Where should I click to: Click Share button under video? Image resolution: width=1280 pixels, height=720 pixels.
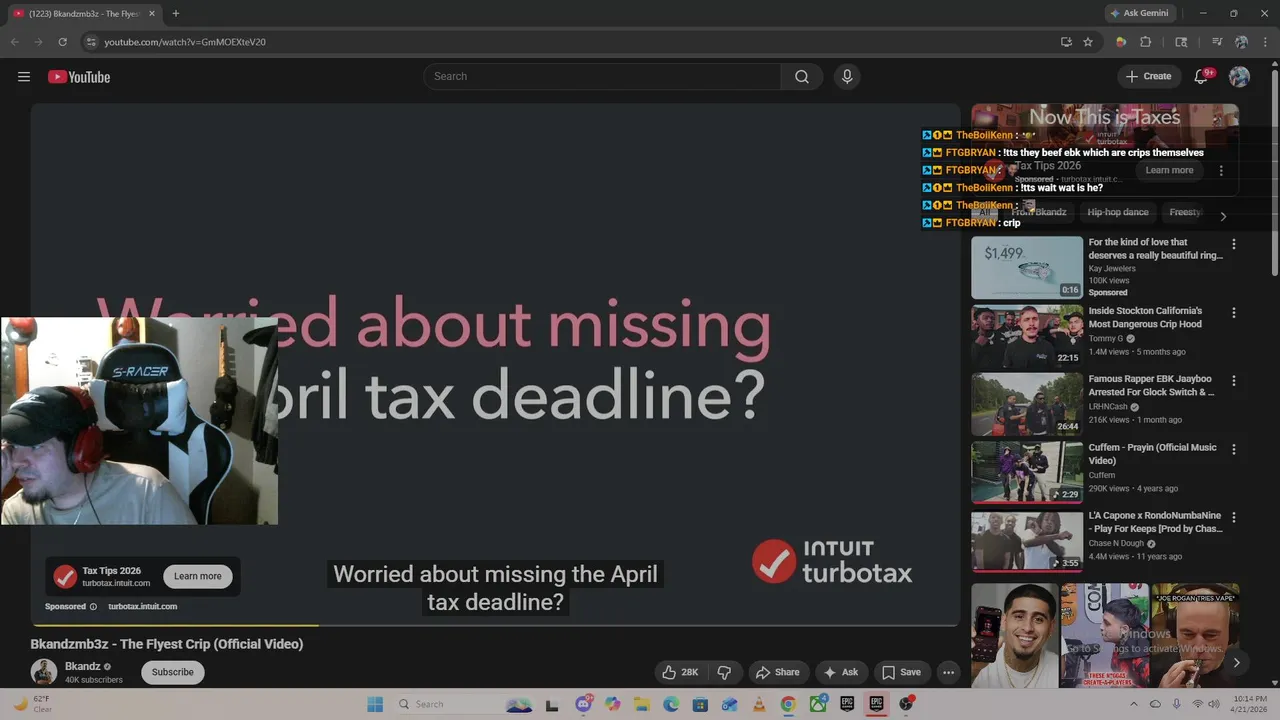[x=777, y=672]
